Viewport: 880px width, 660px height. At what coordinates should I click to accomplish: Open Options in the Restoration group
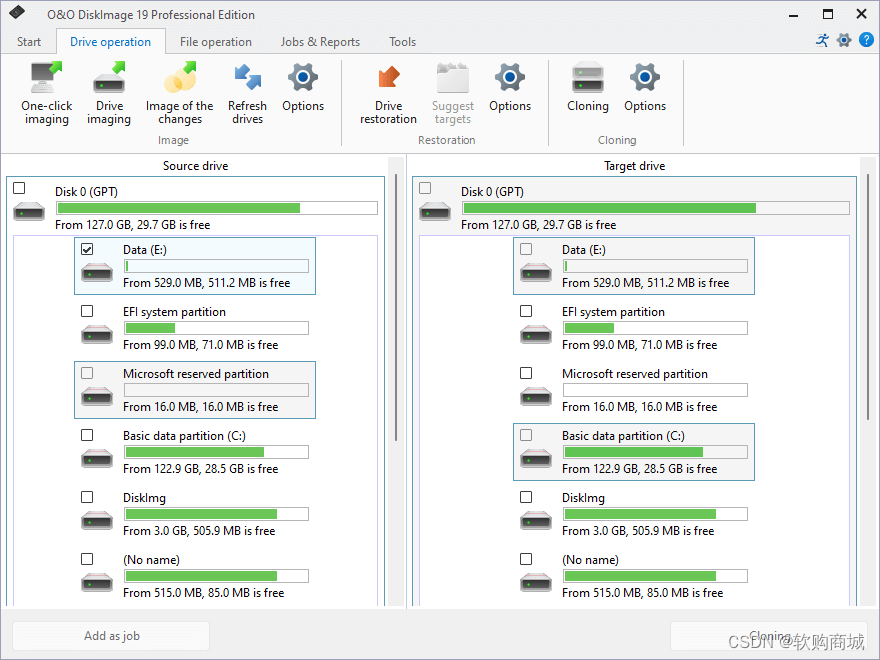click(x=510, y=88)
